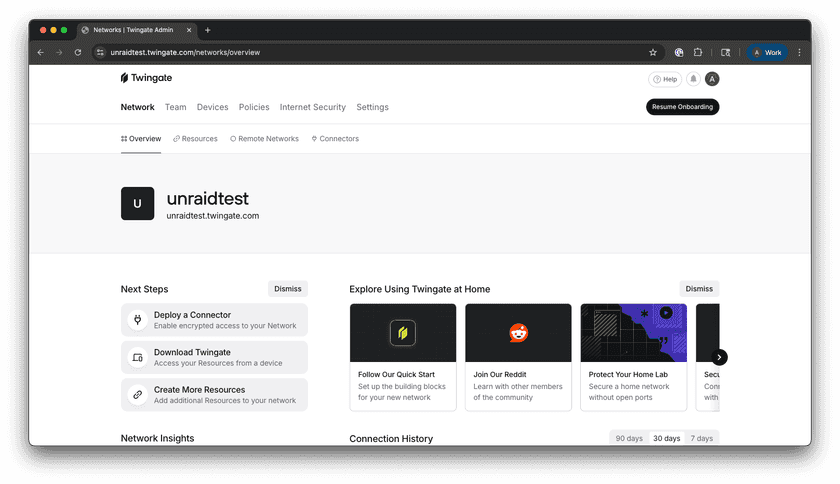The height and width of the screenshot is (484, 840).
Task: Open the browser extensions puzzle icon
Action: [698, 52]
